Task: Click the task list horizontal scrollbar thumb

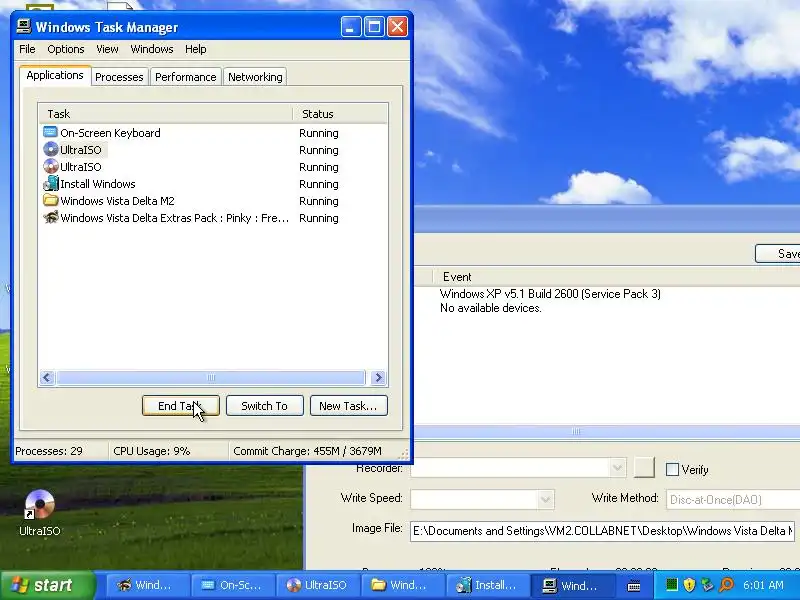Action: pos(211,378)
